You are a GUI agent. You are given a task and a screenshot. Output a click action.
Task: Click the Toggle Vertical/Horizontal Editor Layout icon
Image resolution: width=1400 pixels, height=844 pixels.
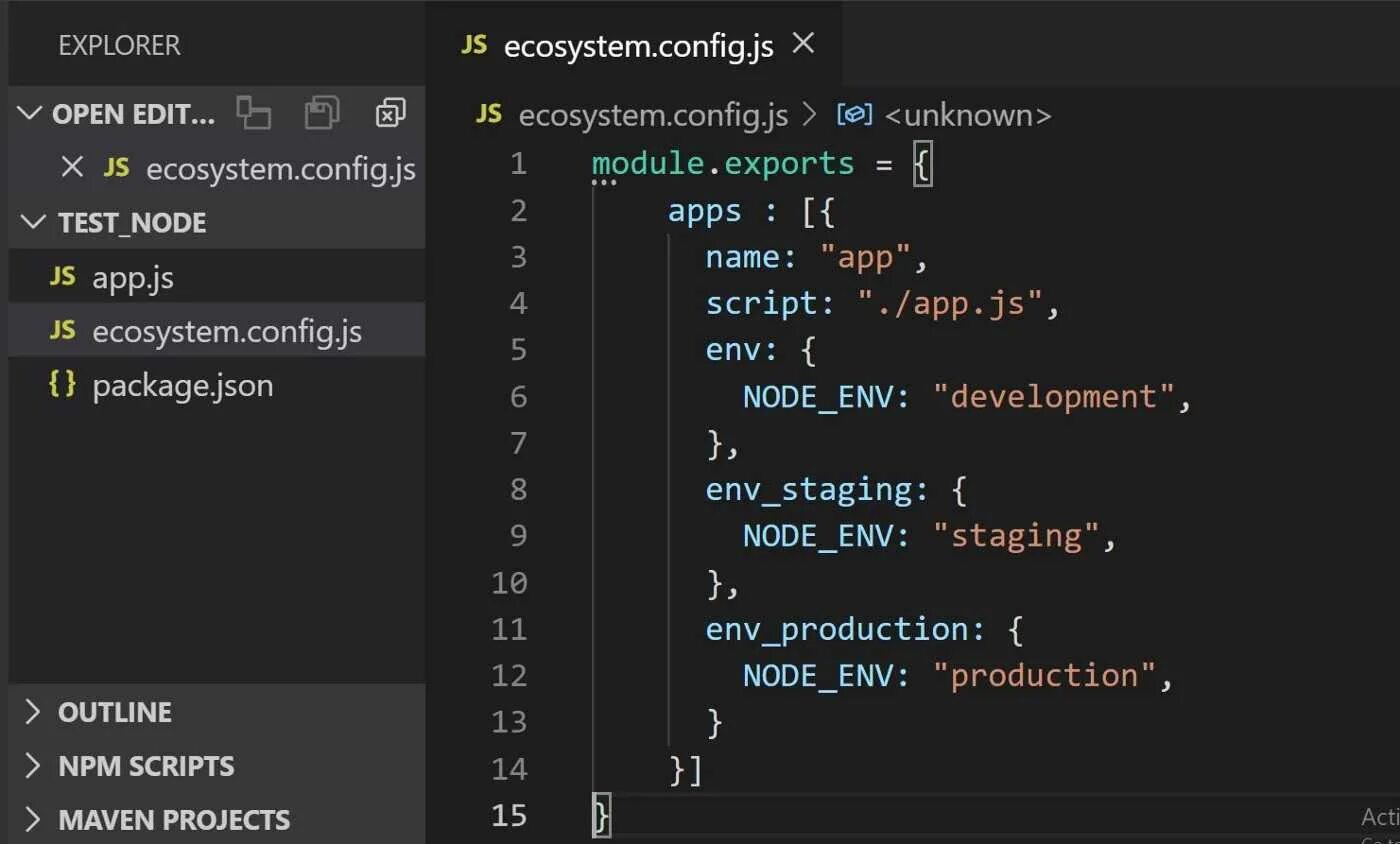(x=254, y=113)
